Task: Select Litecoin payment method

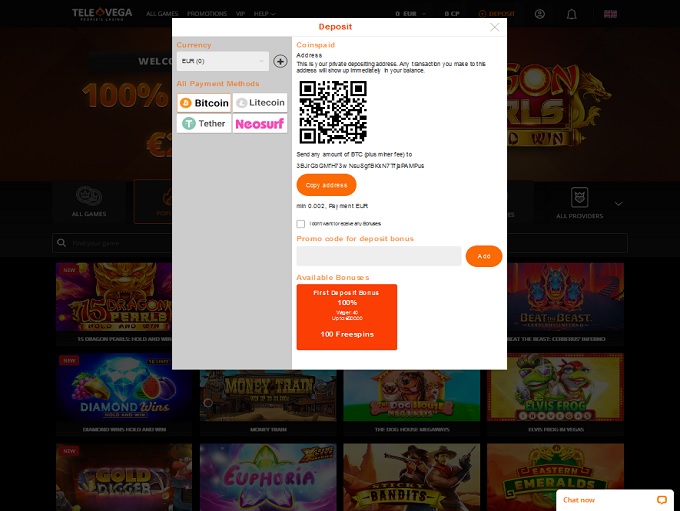Action: (x=260, y=103)
